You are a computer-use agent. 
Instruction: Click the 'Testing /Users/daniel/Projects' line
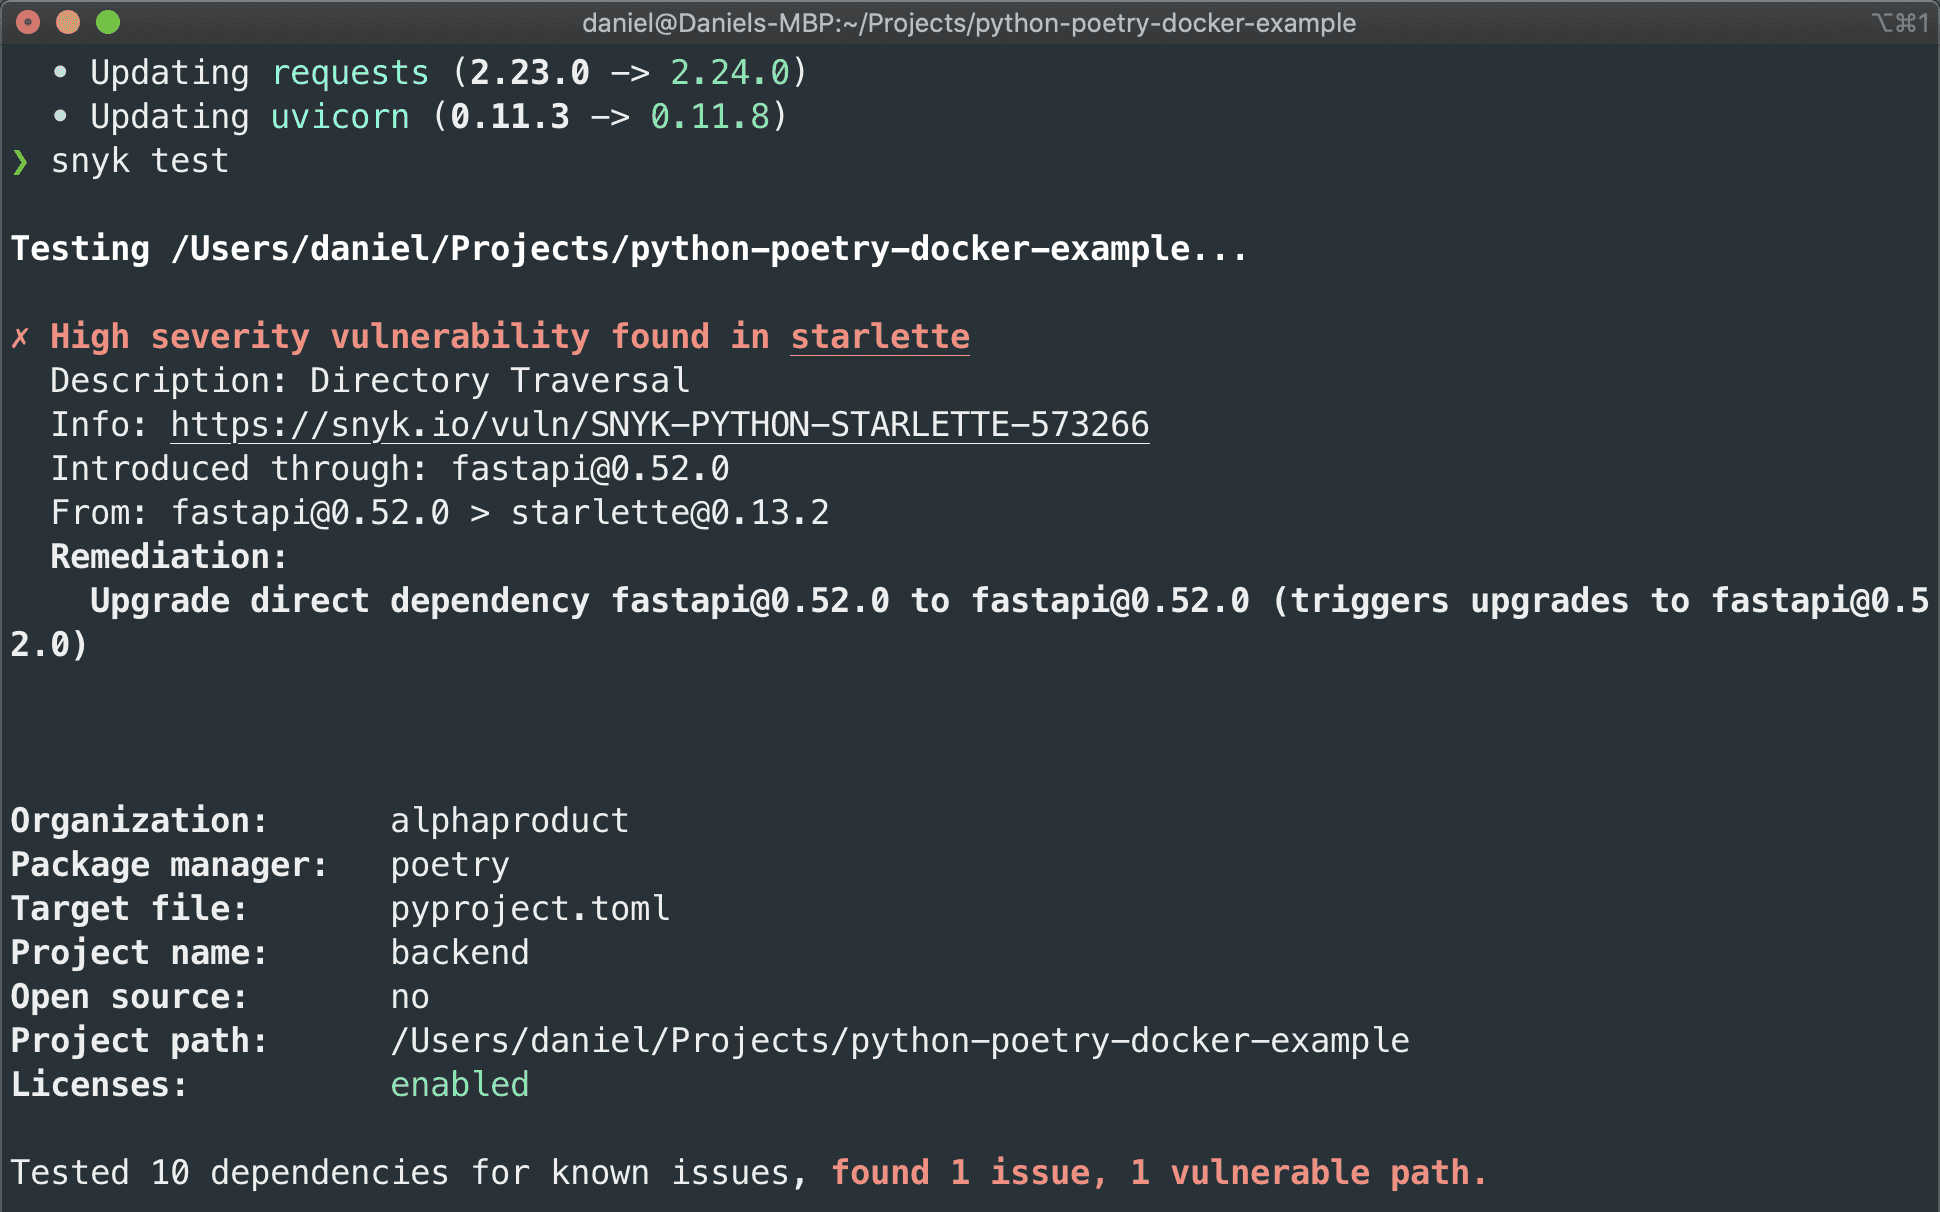click(630, 249)
